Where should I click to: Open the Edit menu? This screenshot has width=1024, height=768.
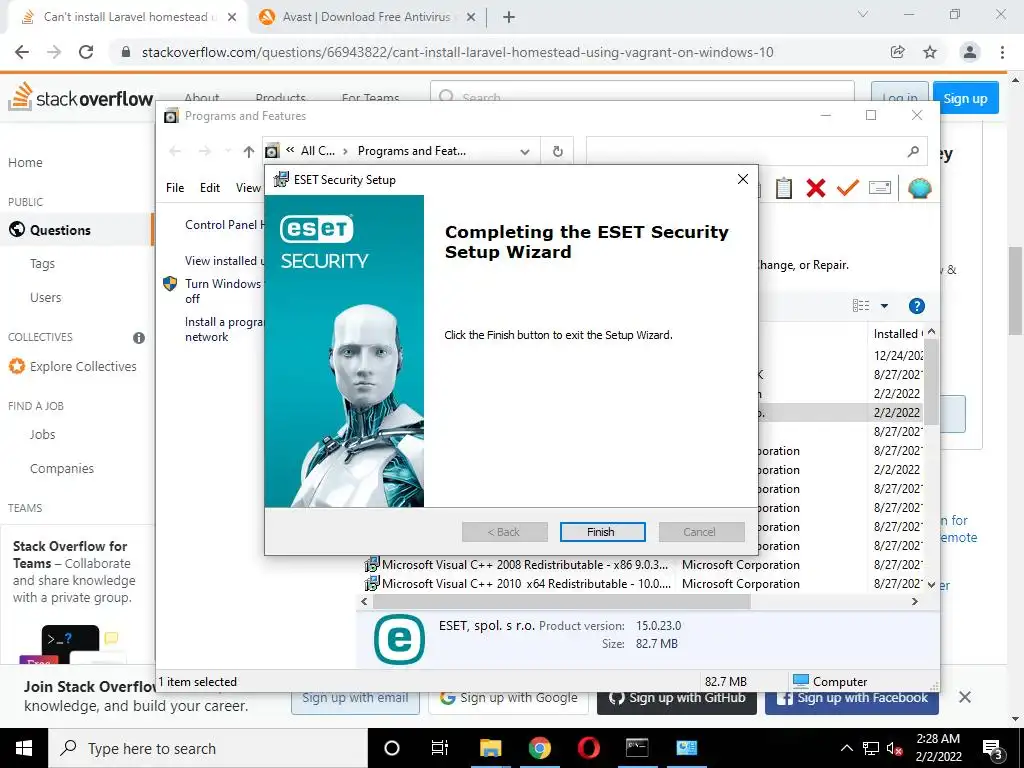(210, 188)
